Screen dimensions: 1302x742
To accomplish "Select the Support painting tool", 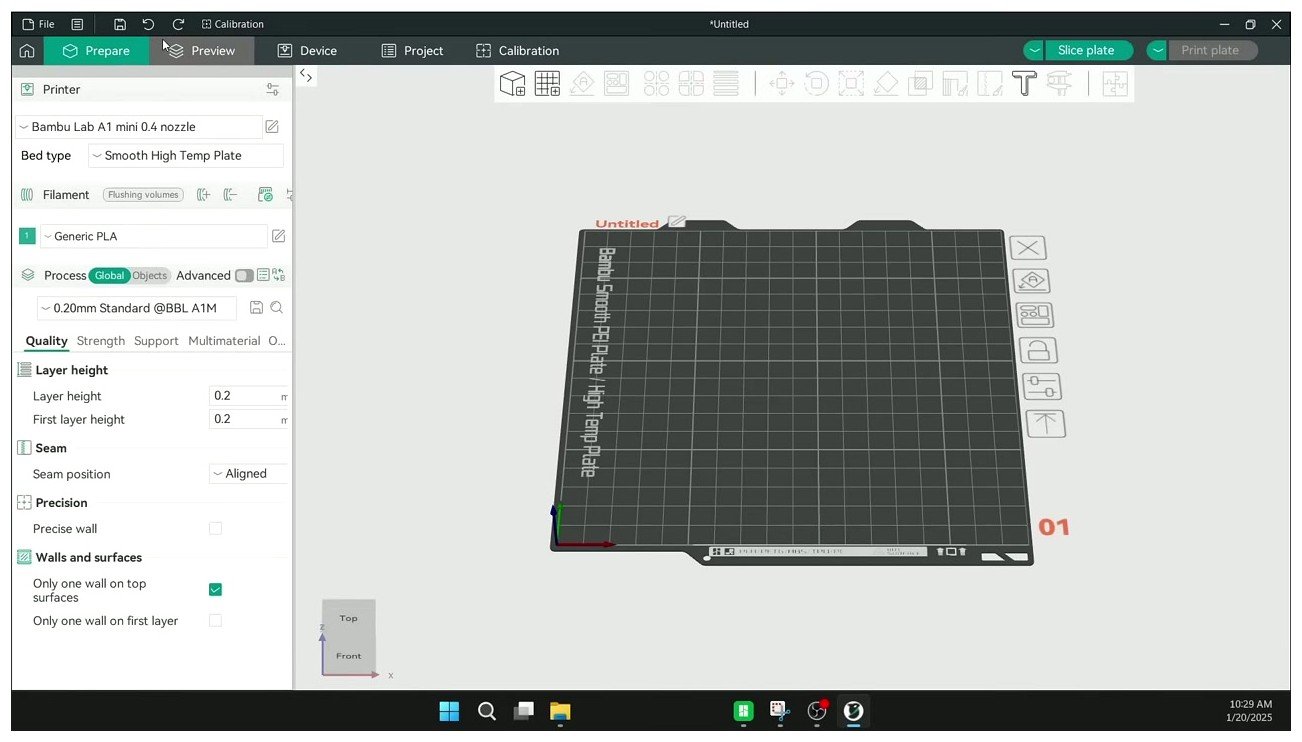I will (955, 84).
